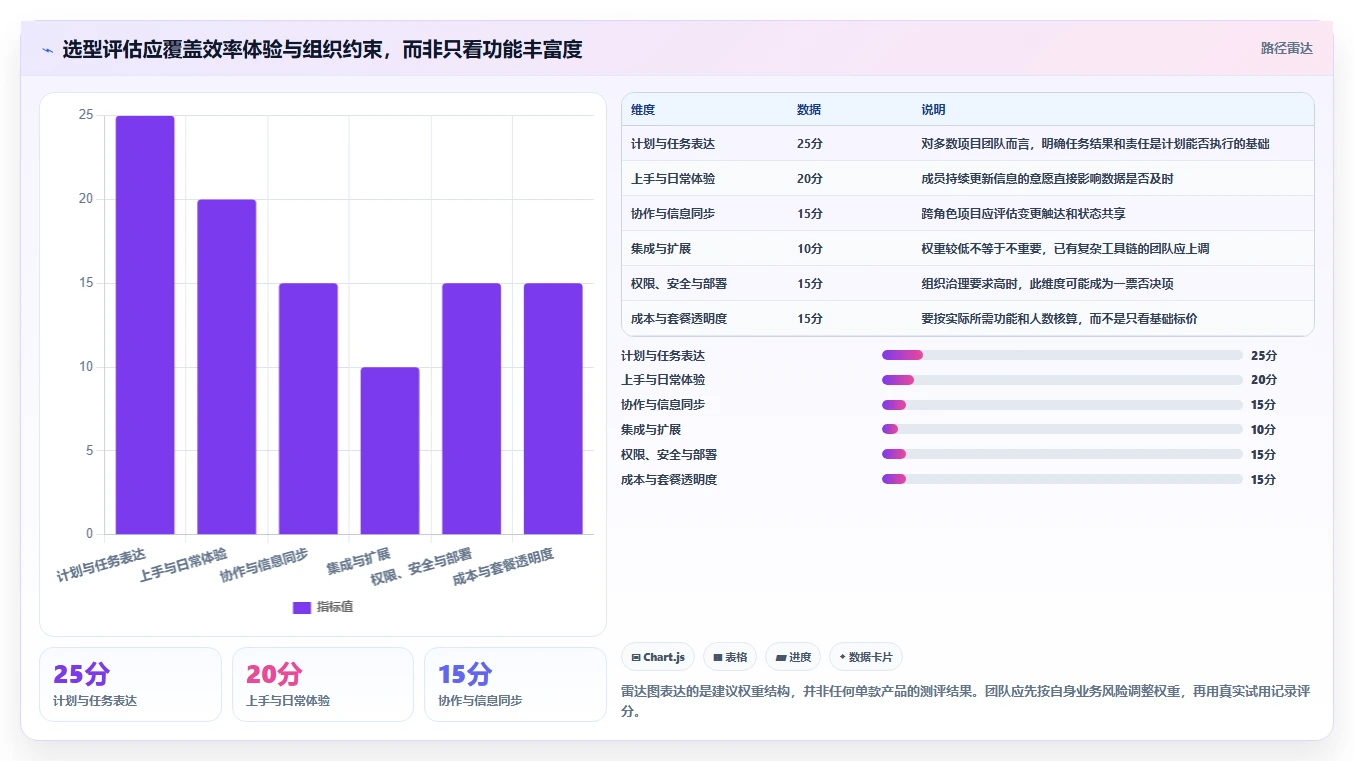
Task: Click the 路径雷达 label in header
Action: click(1286, 48)
